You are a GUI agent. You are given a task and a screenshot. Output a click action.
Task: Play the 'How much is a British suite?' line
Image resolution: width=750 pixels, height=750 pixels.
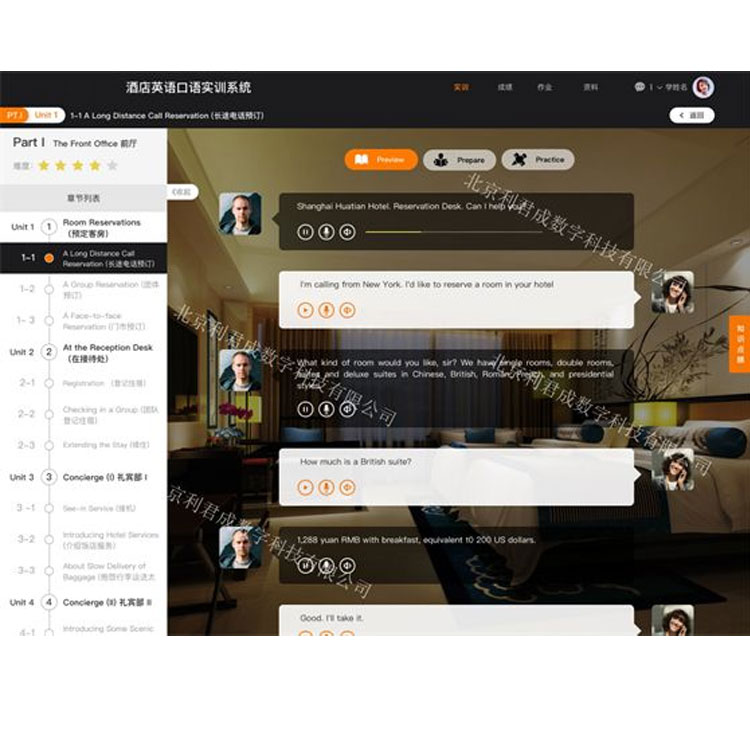click(305, 487)
